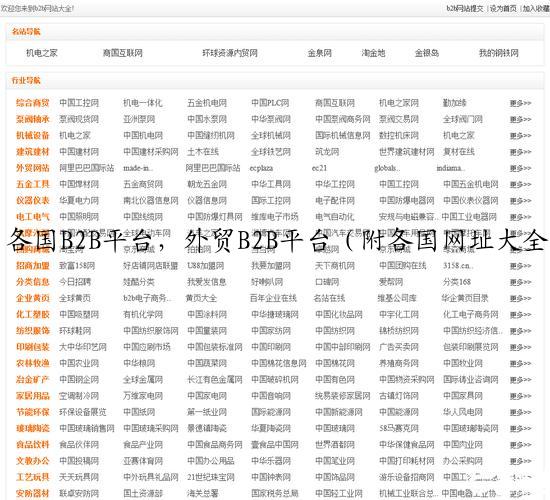Select the 建筑建材 category heading

(x=33, y=152)
